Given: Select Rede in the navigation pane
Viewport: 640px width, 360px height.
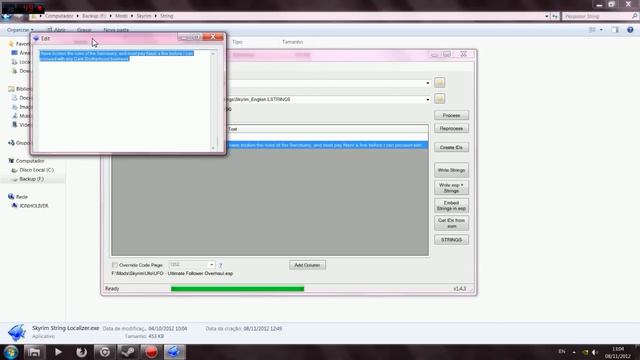Looking at the screenshot, I should click(22, 197).
